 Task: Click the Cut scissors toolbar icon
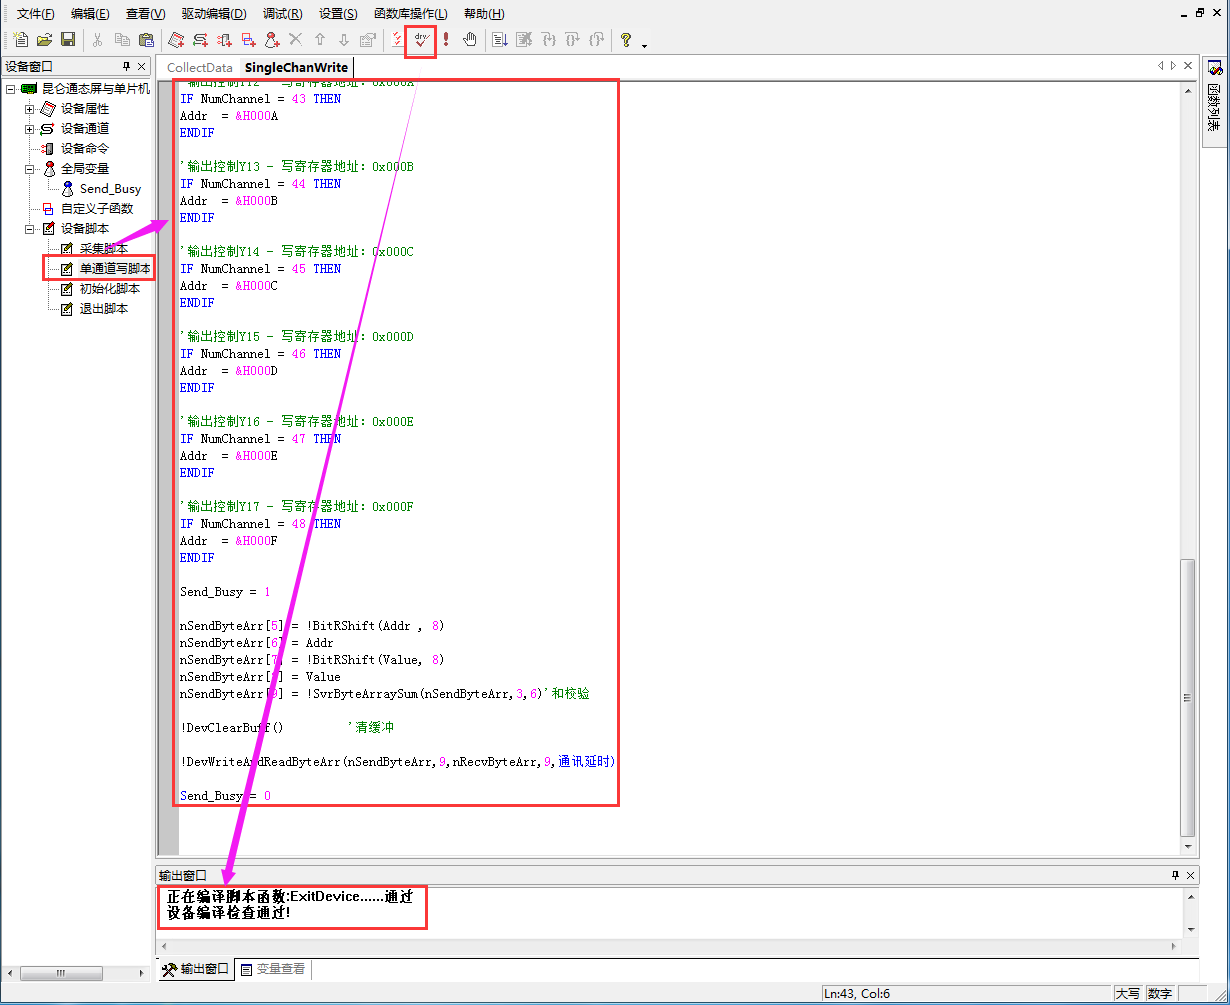[x=98, y=40]
